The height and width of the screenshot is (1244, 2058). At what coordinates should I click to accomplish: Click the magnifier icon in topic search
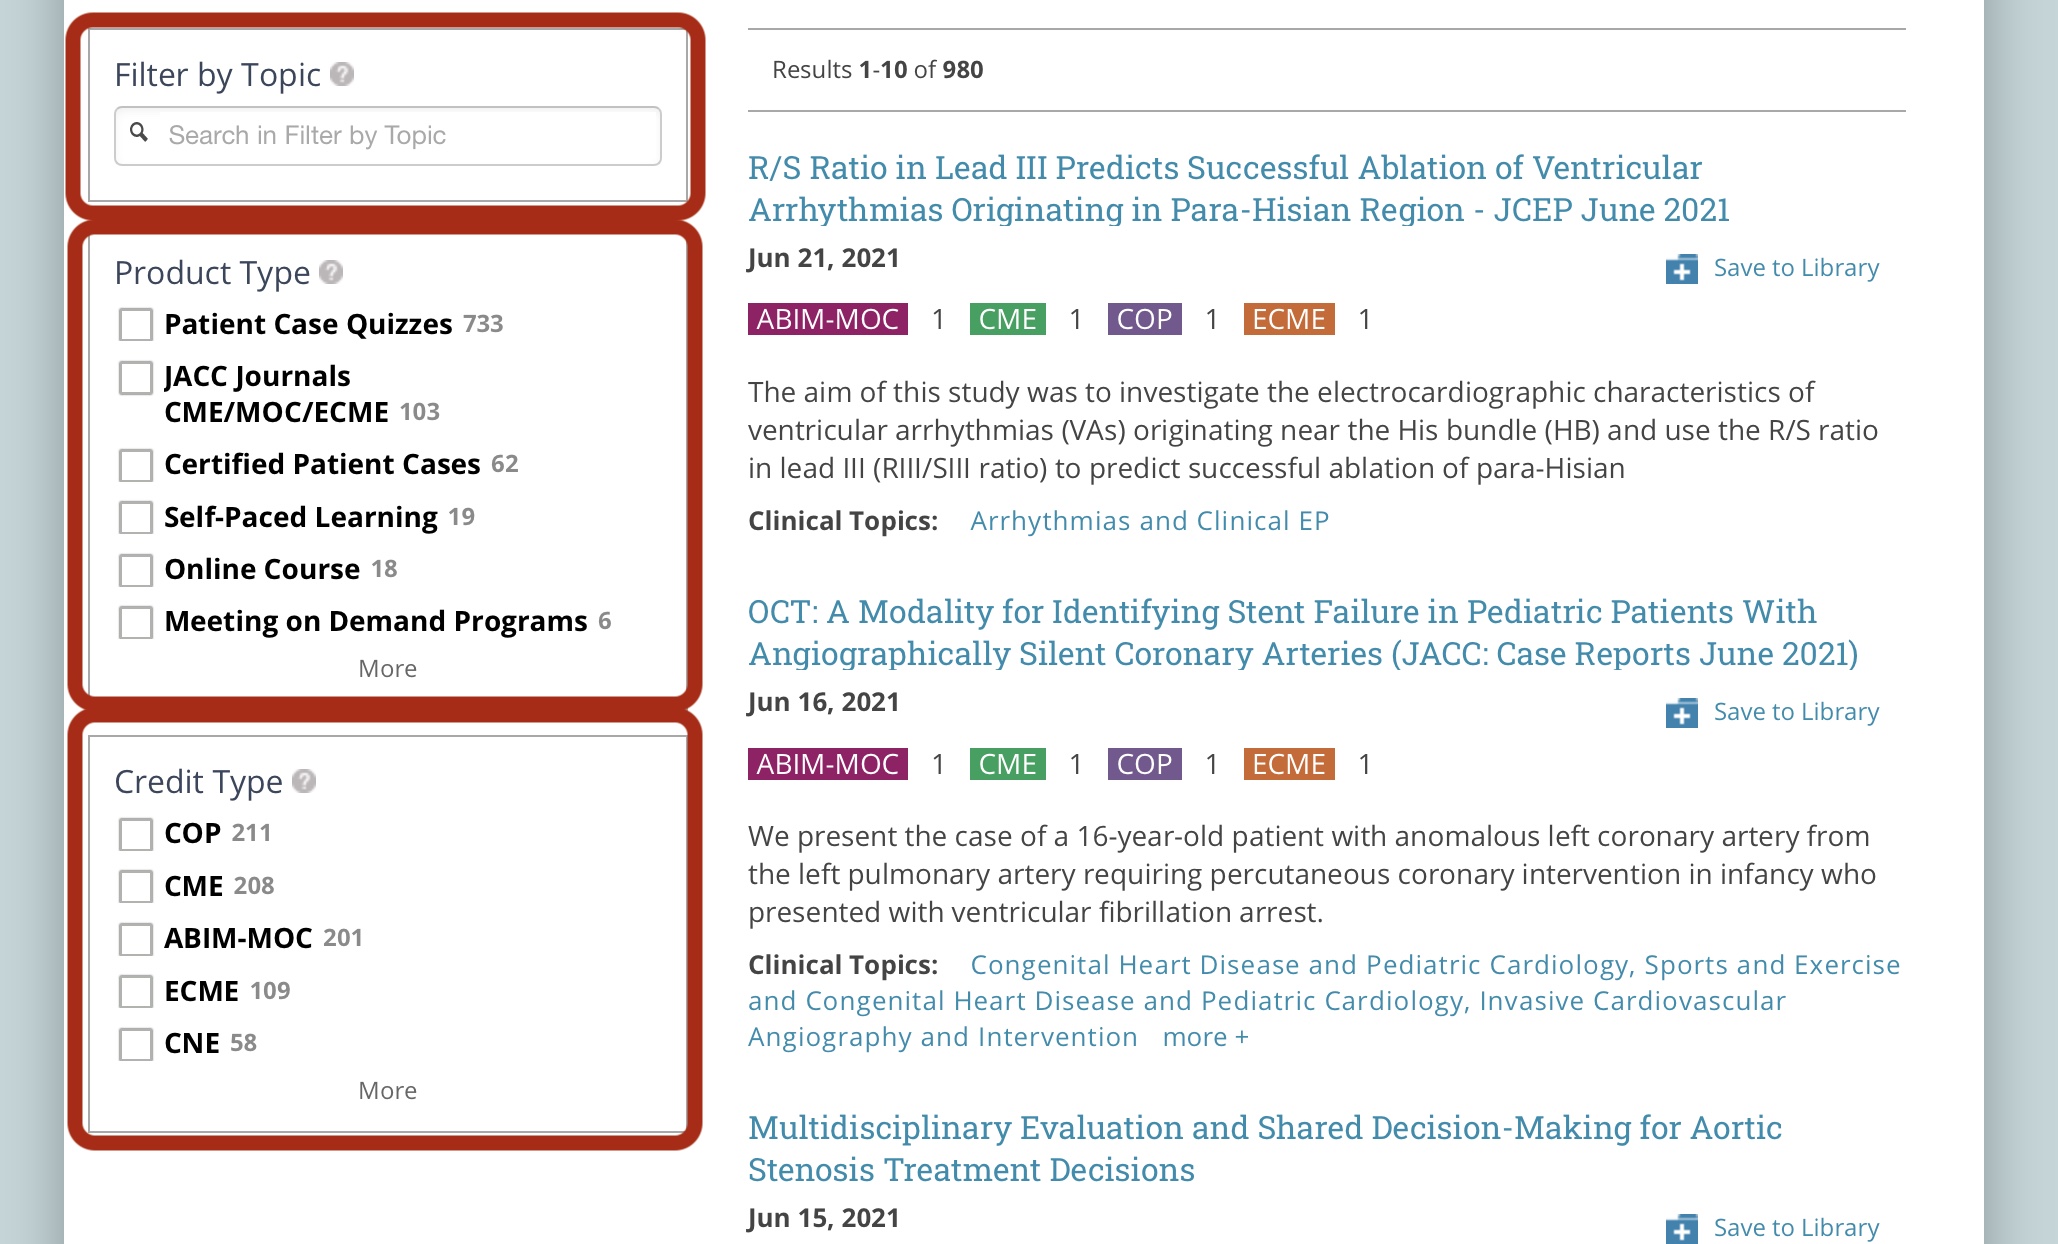[x=139, y=133]
